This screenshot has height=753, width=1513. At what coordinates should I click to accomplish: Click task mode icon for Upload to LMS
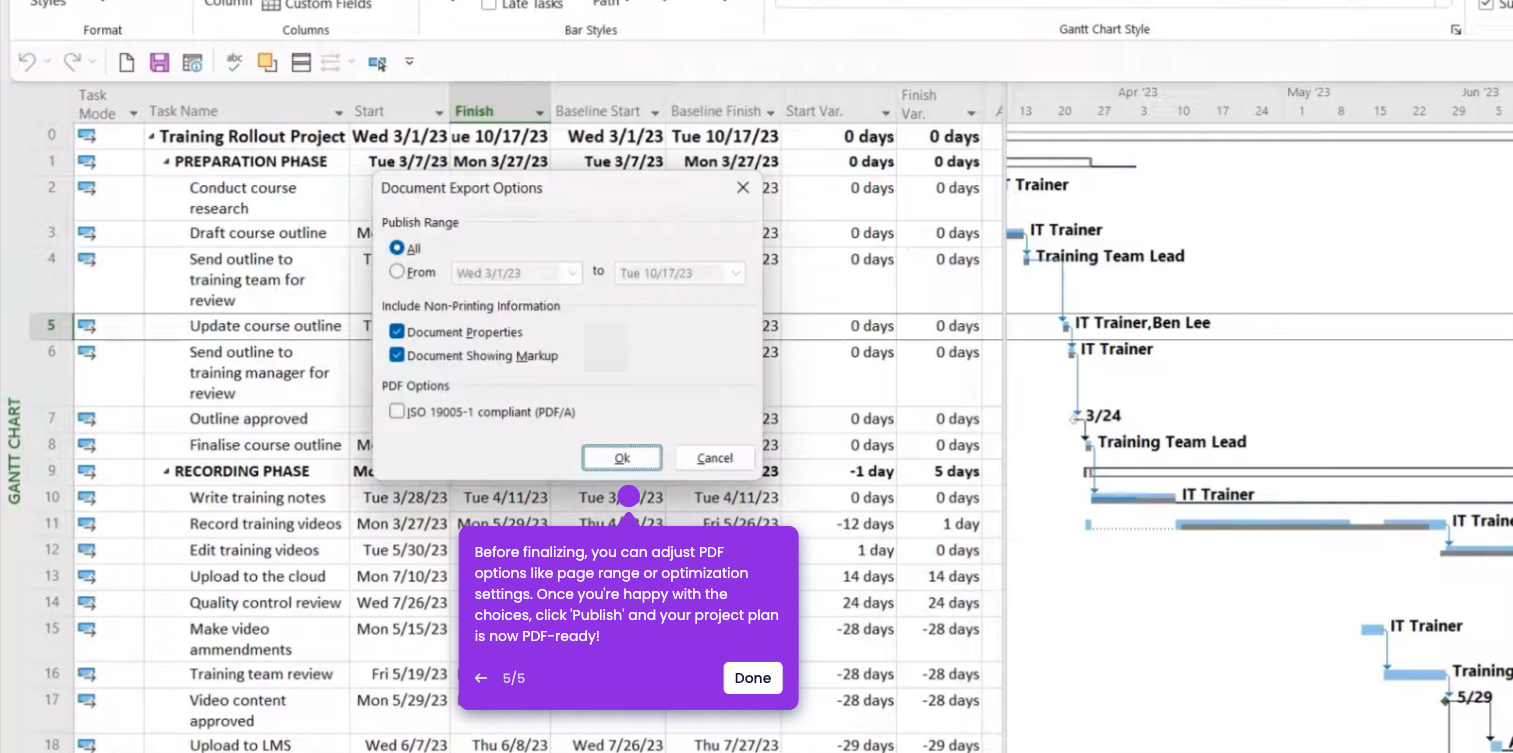point(87,745)
